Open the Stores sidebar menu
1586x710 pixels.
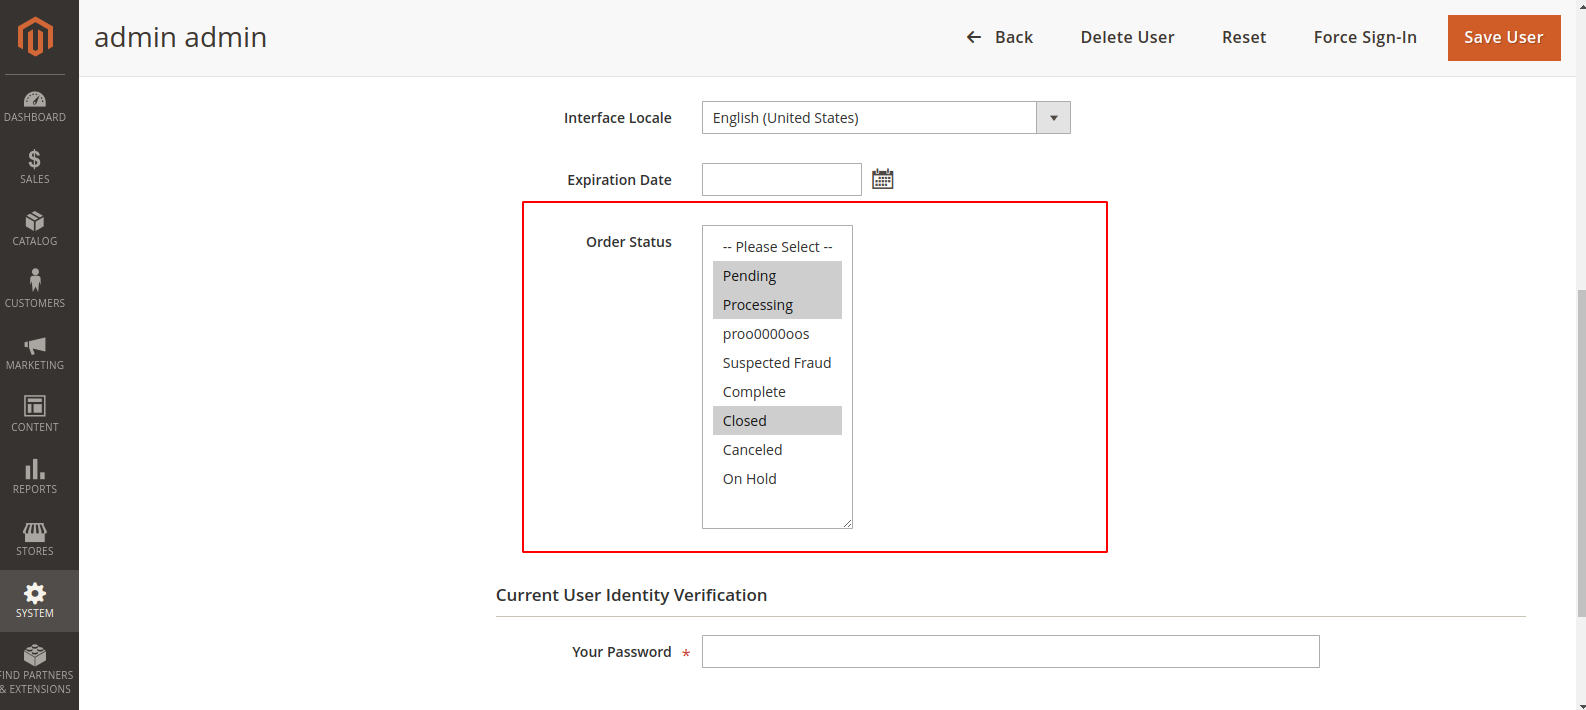[x=35, y=539]
